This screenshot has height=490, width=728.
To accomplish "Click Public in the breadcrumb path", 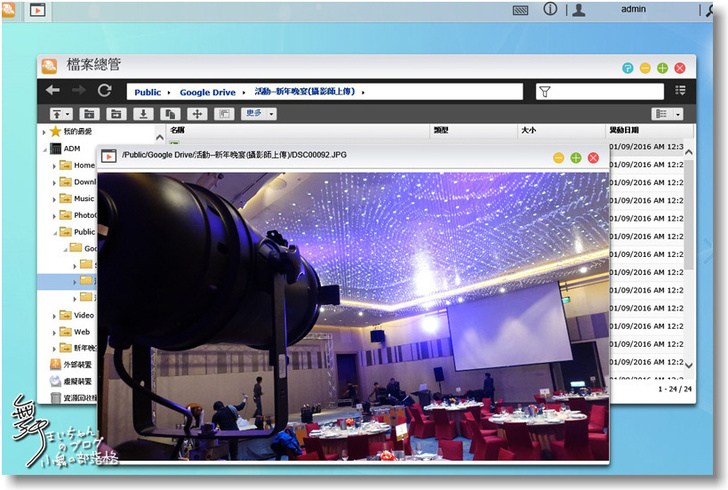I will (x=147, y=92).
